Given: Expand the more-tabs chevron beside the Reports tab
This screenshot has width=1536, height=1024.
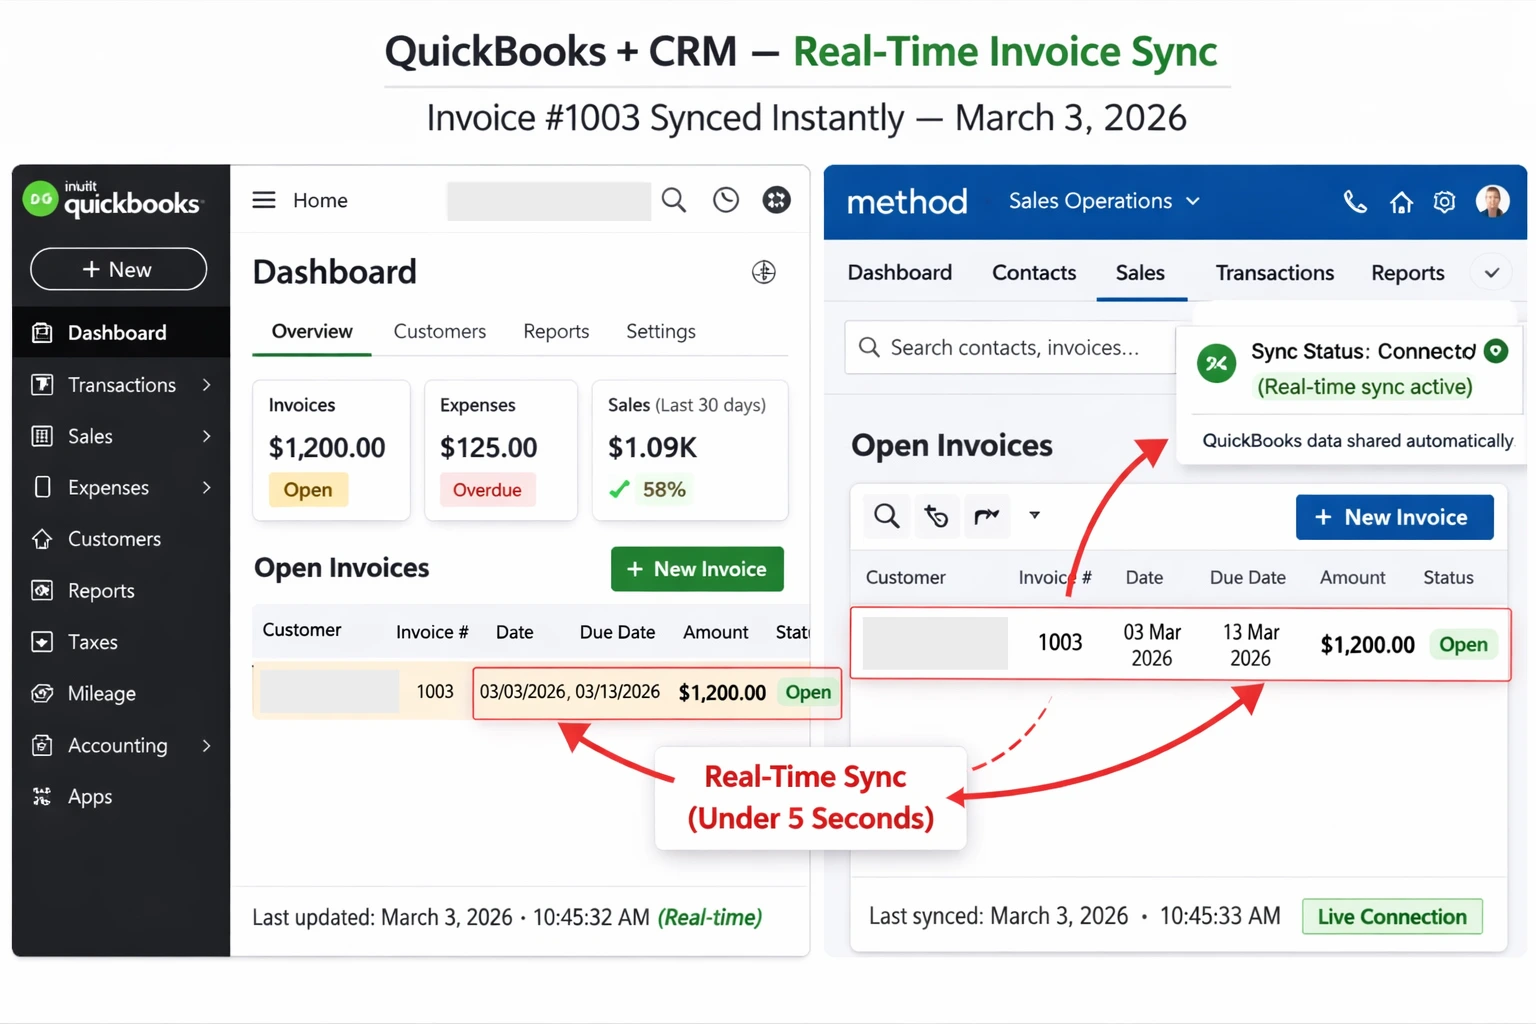Looking at the screenshot, I should click(x=1491, y=273).
